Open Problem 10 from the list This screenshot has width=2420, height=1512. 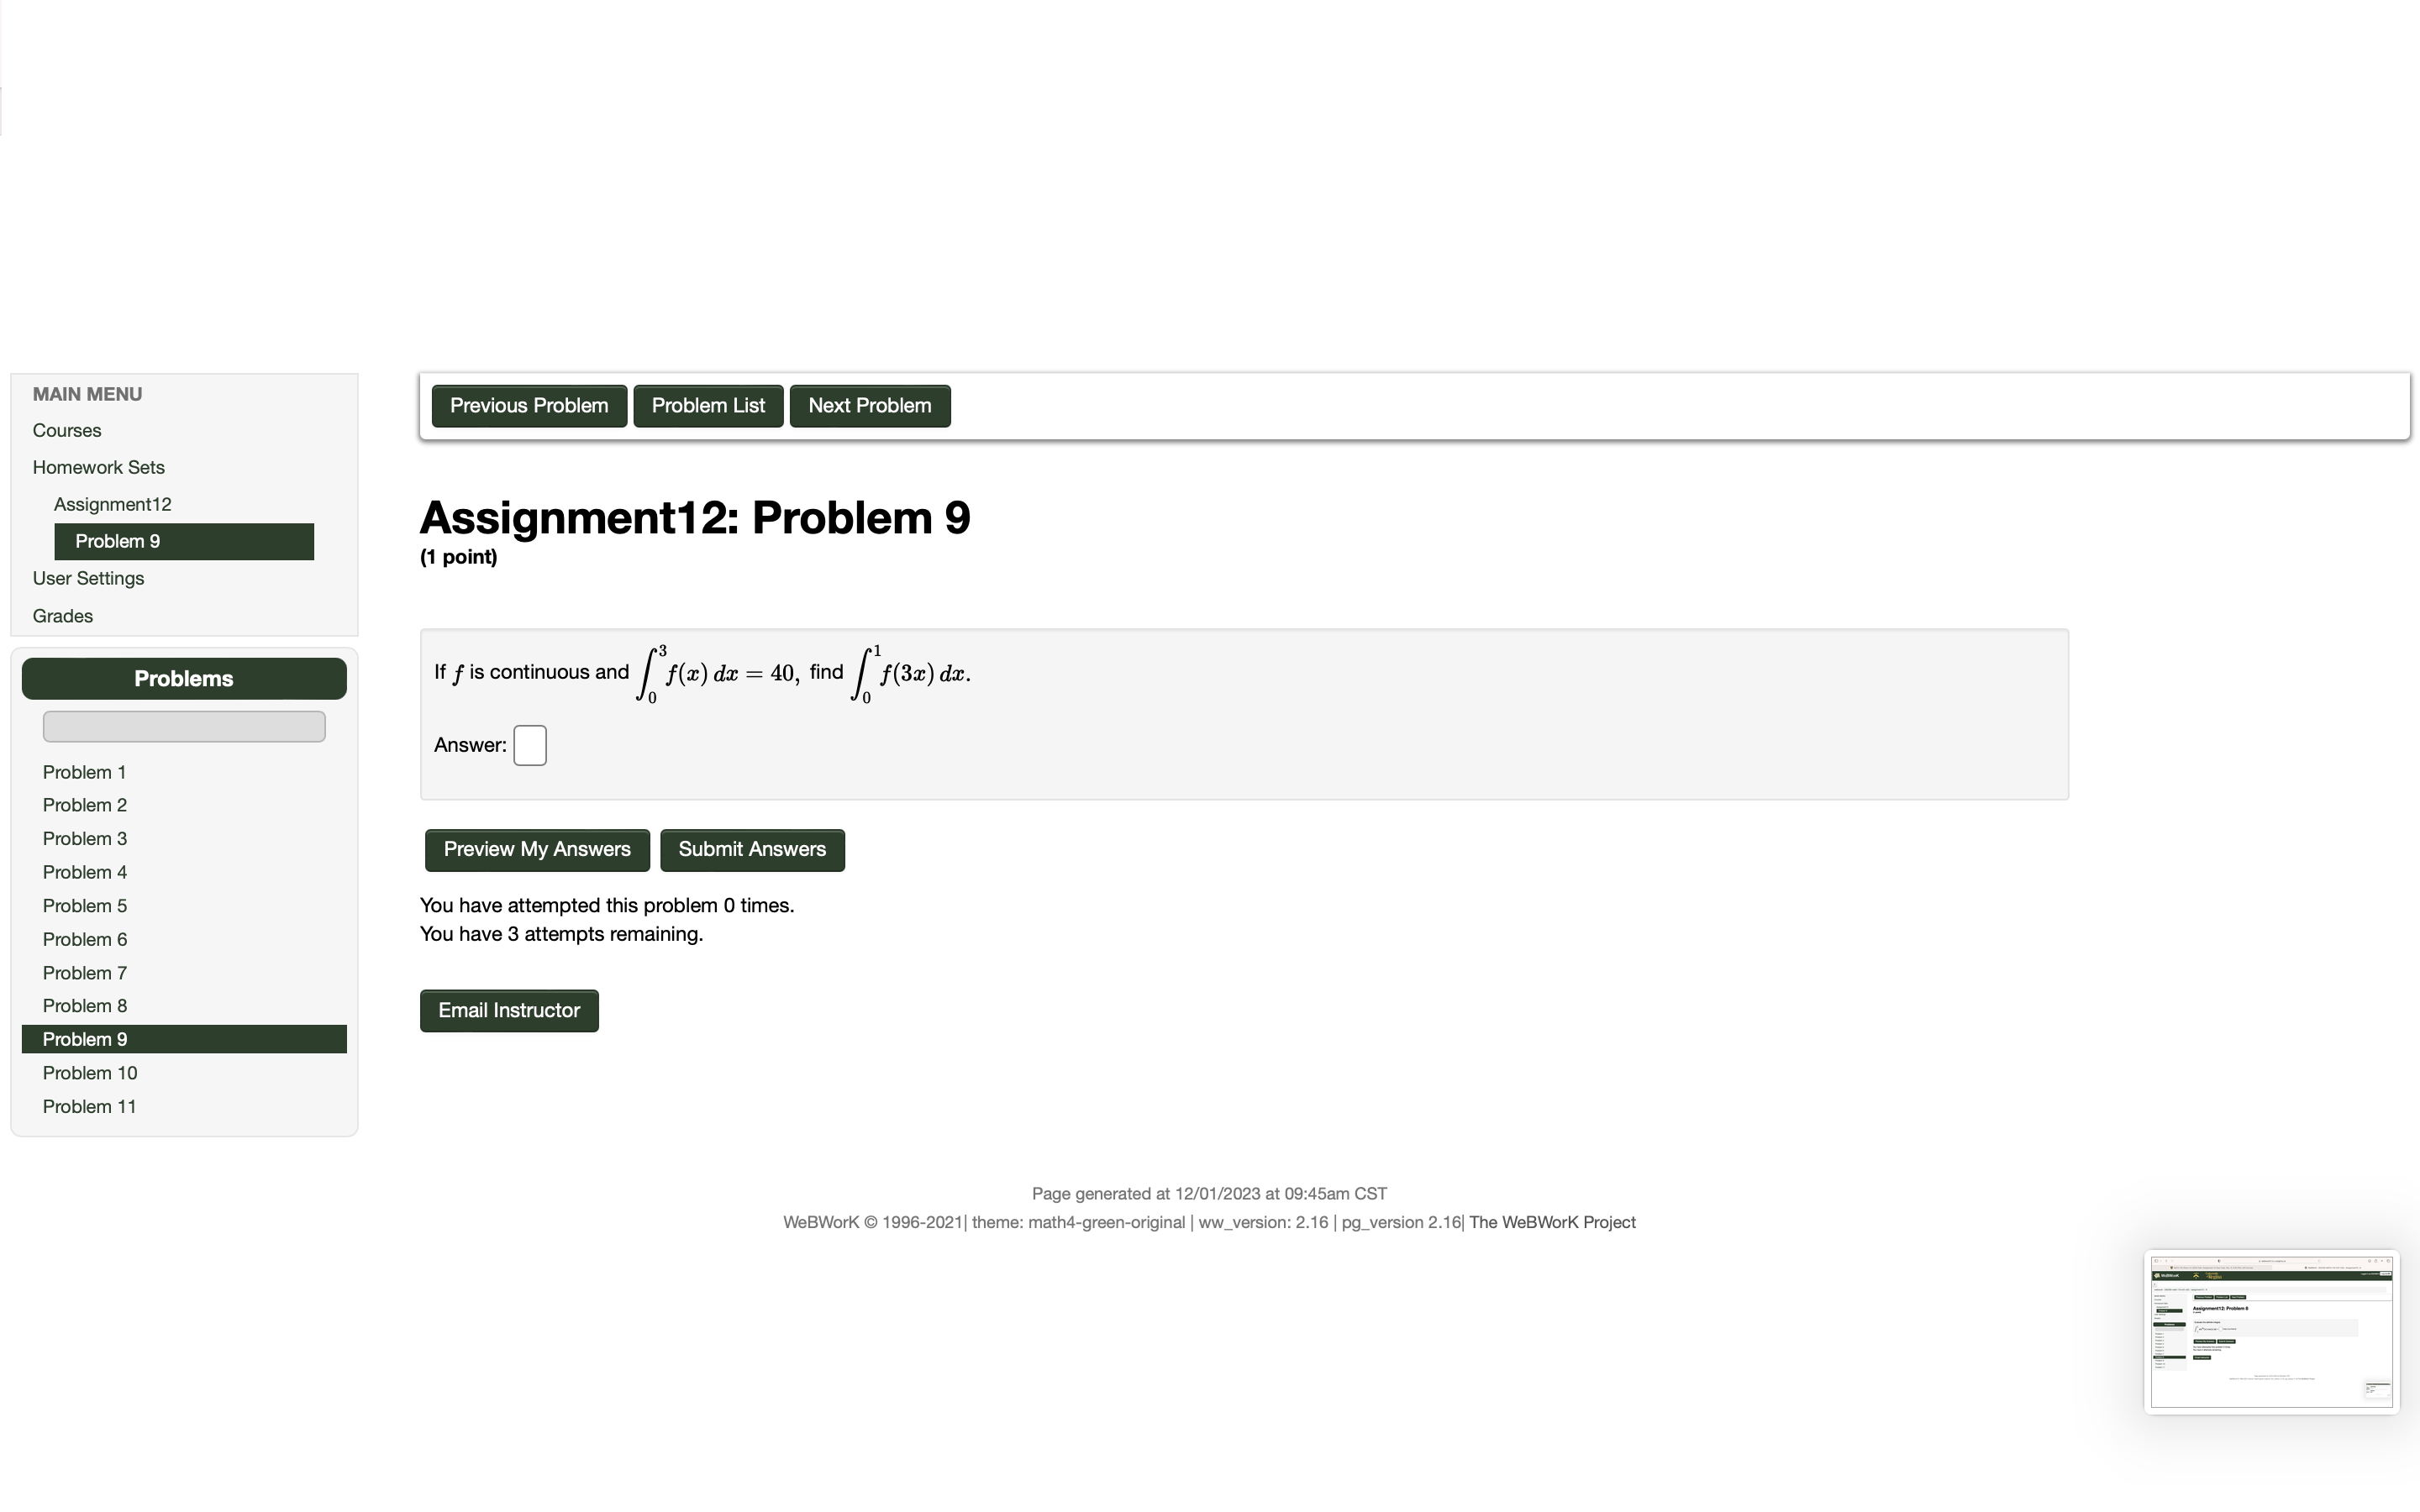click(x=90, y=1073)
